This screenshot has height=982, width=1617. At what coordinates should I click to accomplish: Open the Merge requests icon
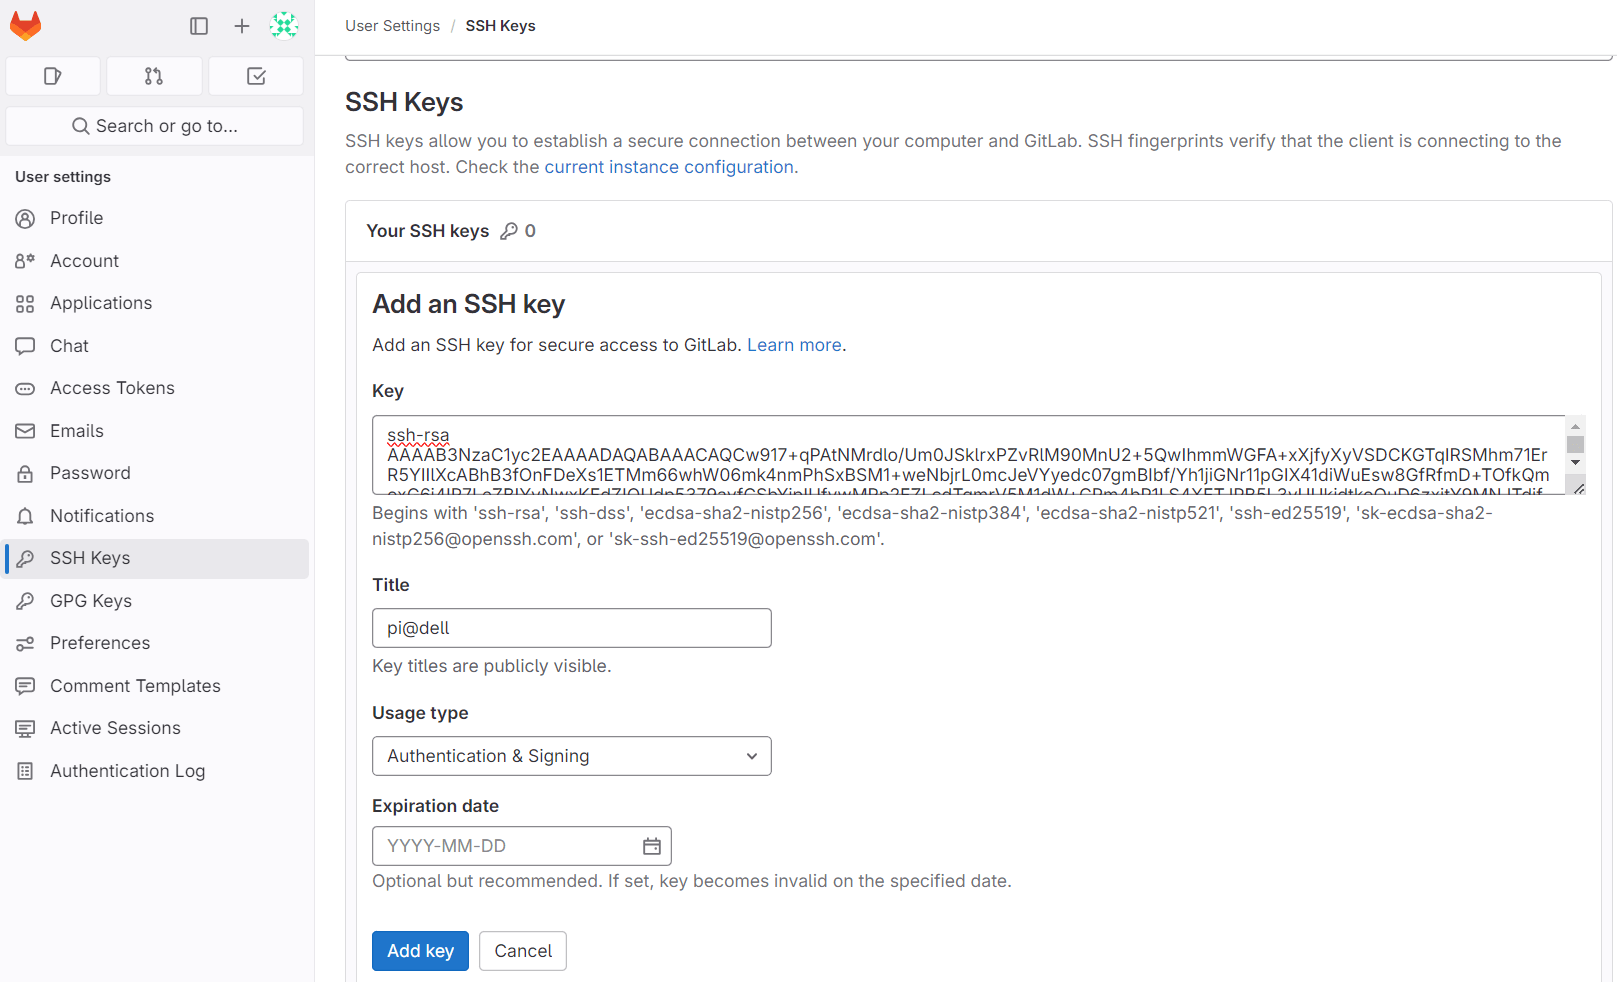click(154, 76)
